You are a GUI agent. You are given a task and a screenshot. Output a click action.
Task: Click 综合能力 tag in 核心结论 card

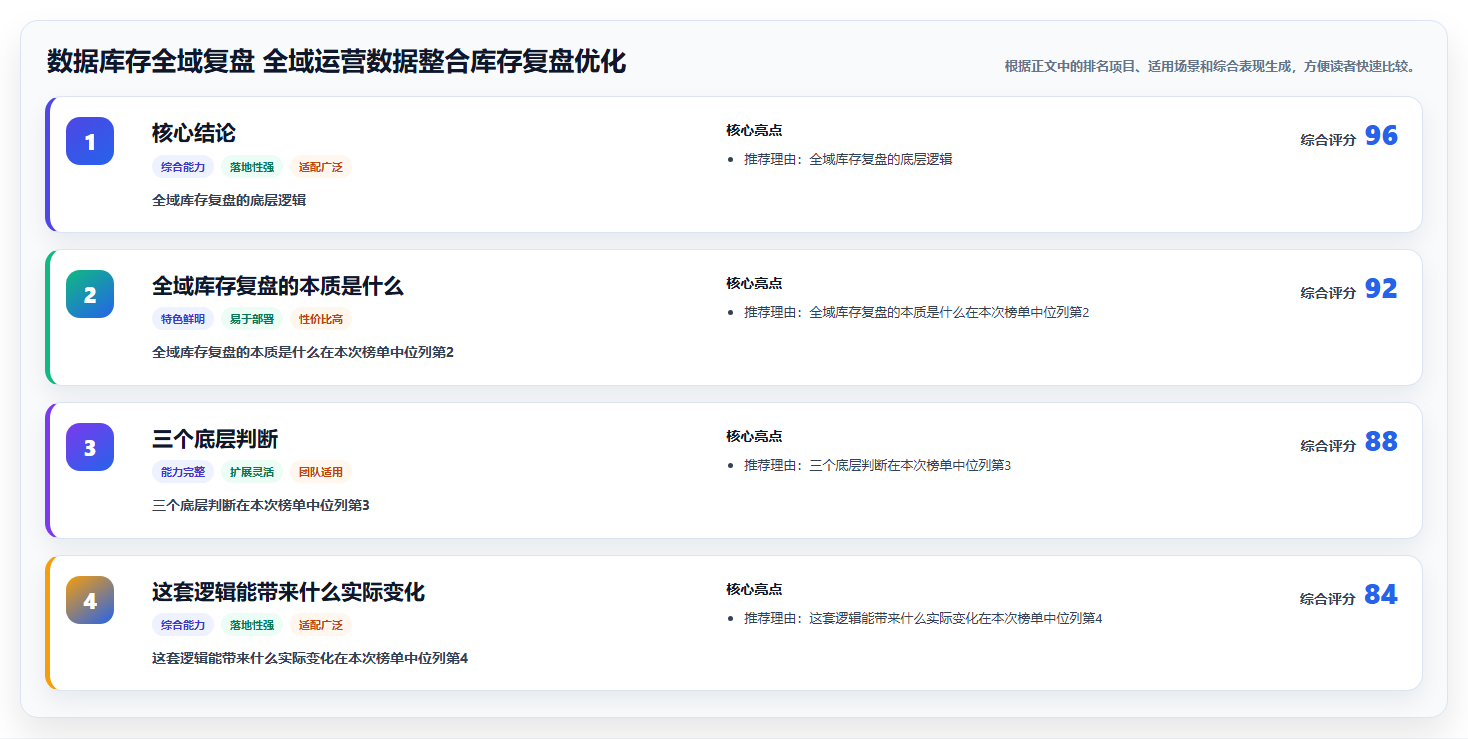pyautogui.click(x=183, y=167)
